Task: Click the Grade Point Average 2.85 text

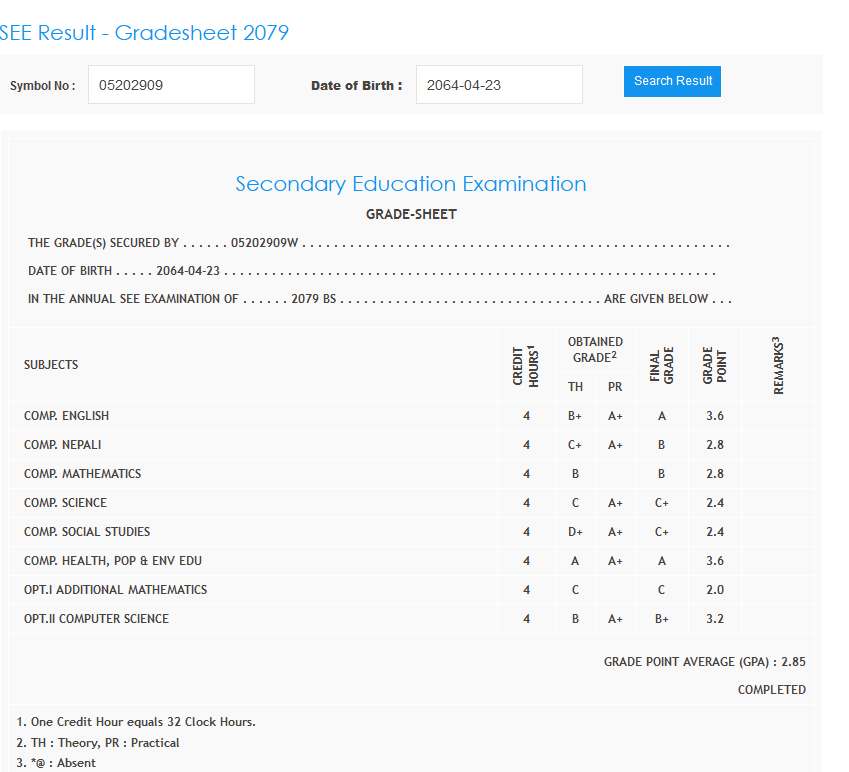Action: (x=704, y=662)
